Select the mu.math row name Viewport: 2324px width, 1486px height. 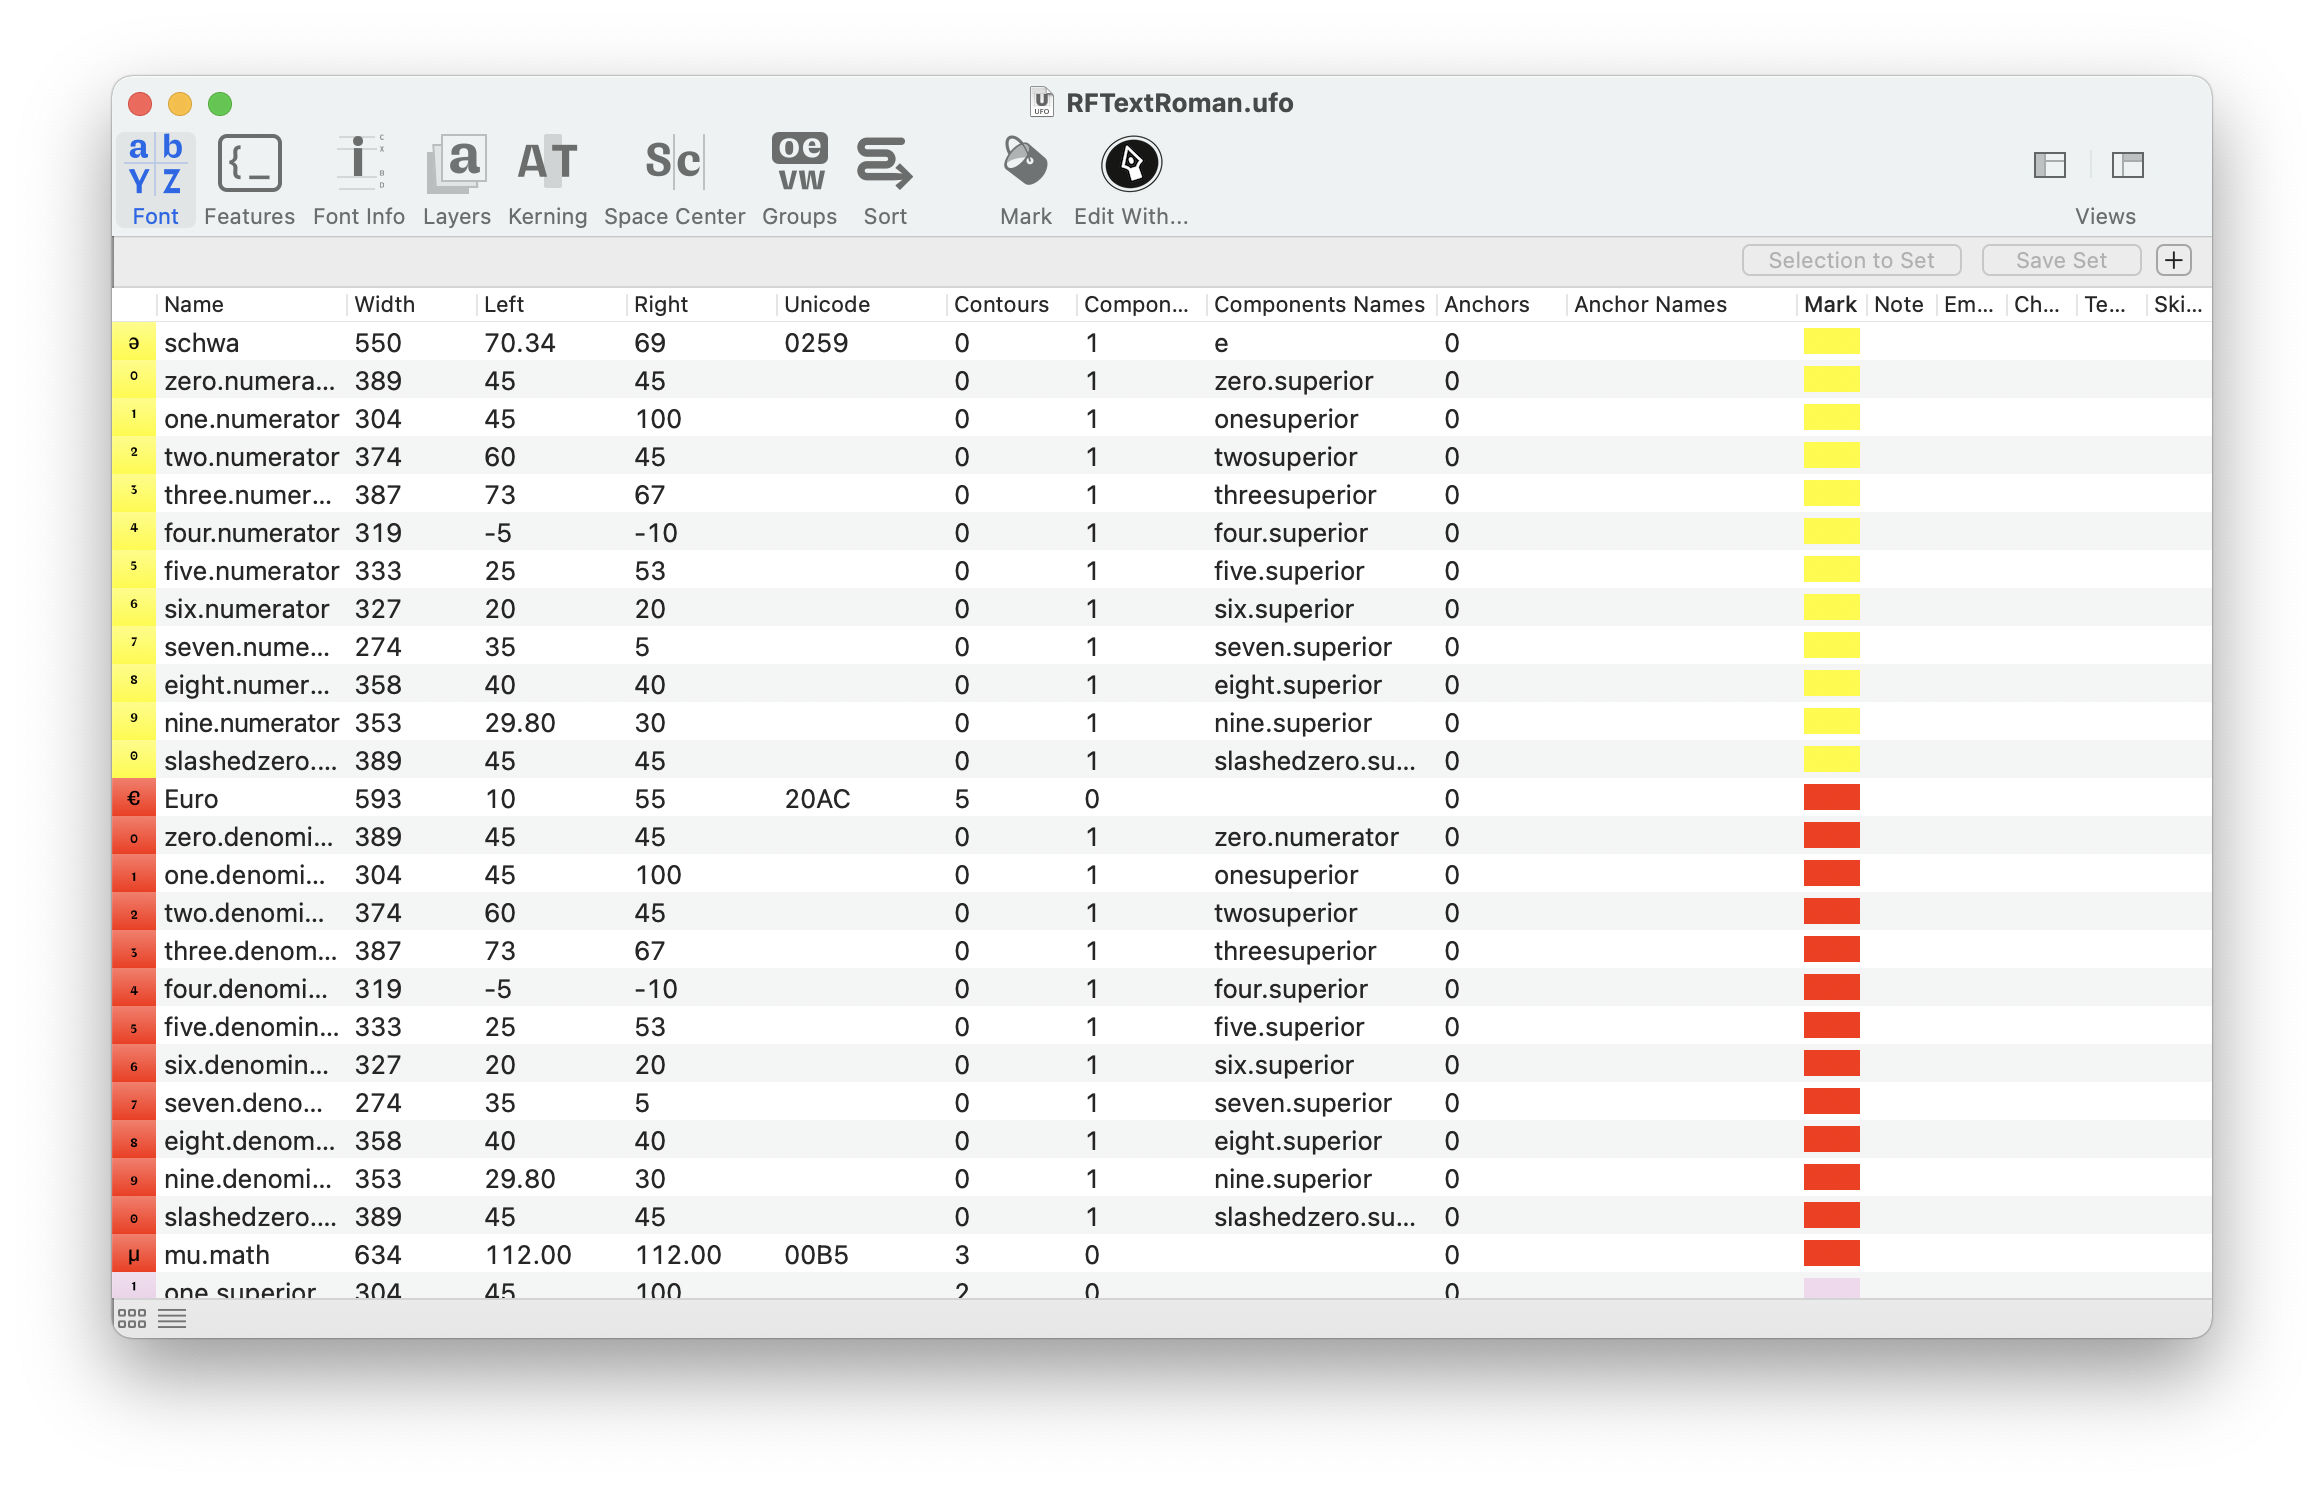click(217, 1255)
